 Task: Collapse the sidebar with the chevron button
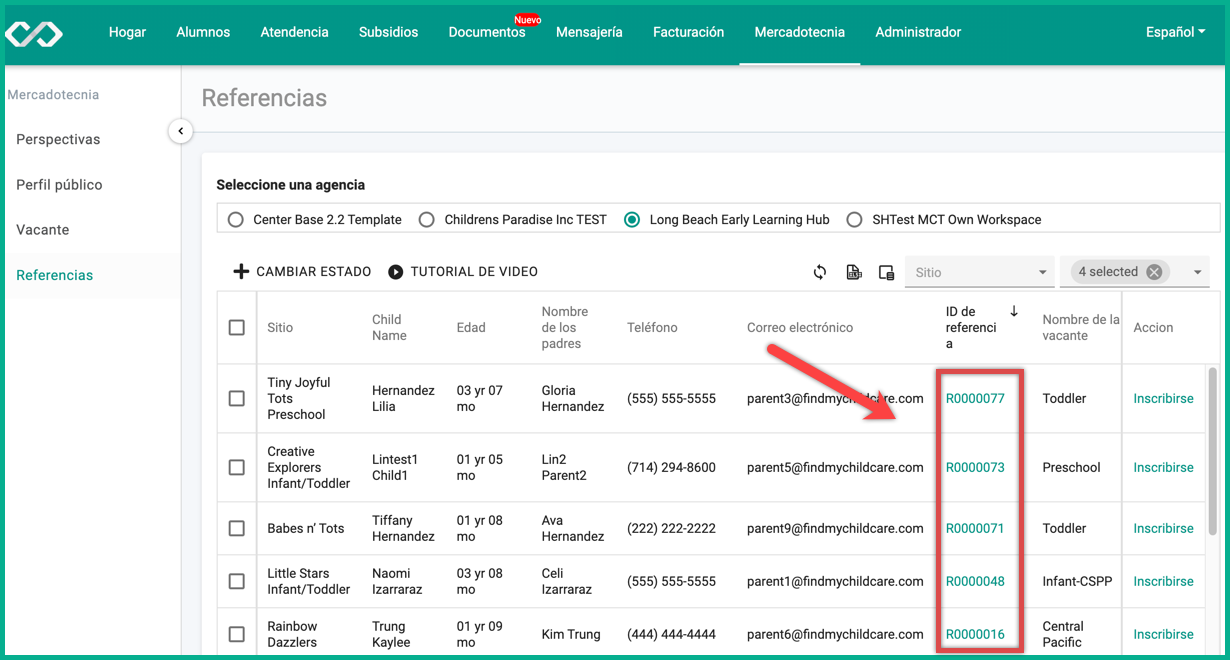tap(180, 131)
